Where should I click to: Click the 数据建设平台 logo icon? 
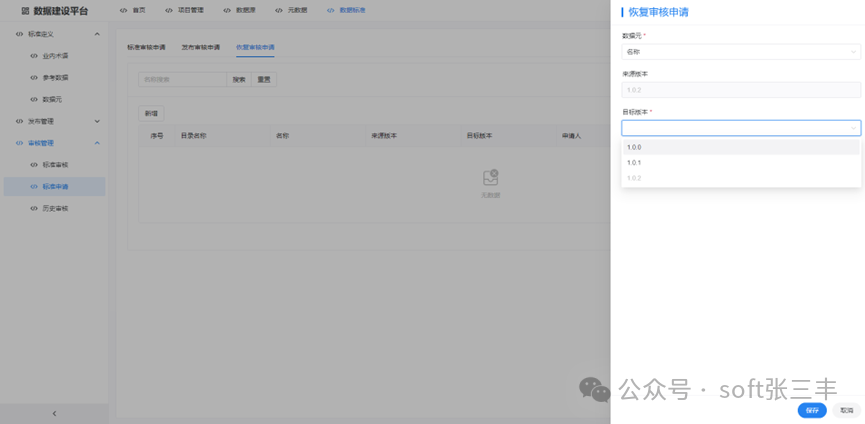pos(25,11)
